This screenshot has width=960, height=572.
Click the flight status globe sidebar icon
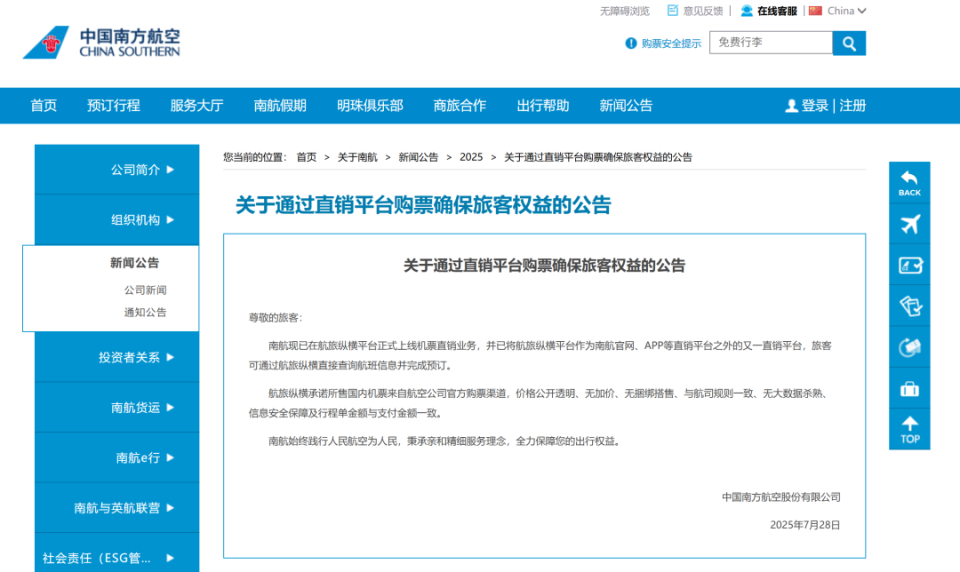point(909,347)
